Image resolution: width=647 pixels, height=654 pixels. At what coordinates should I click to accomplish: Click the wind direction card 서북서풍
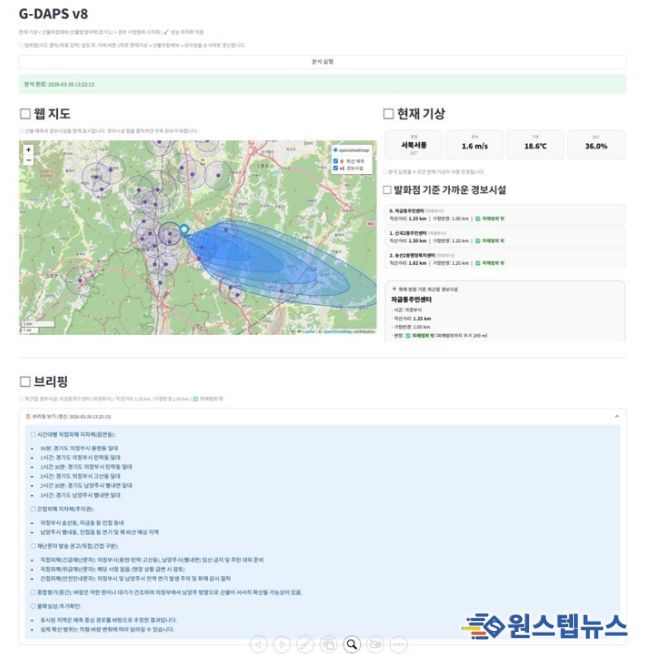[414, 145]
